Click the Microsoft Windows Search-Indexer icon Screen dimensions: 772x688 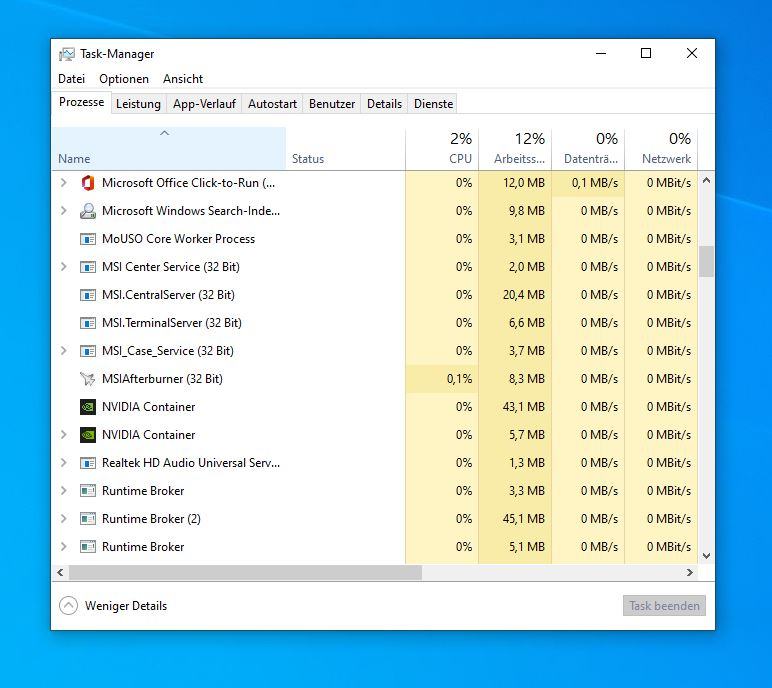[88, 211]
